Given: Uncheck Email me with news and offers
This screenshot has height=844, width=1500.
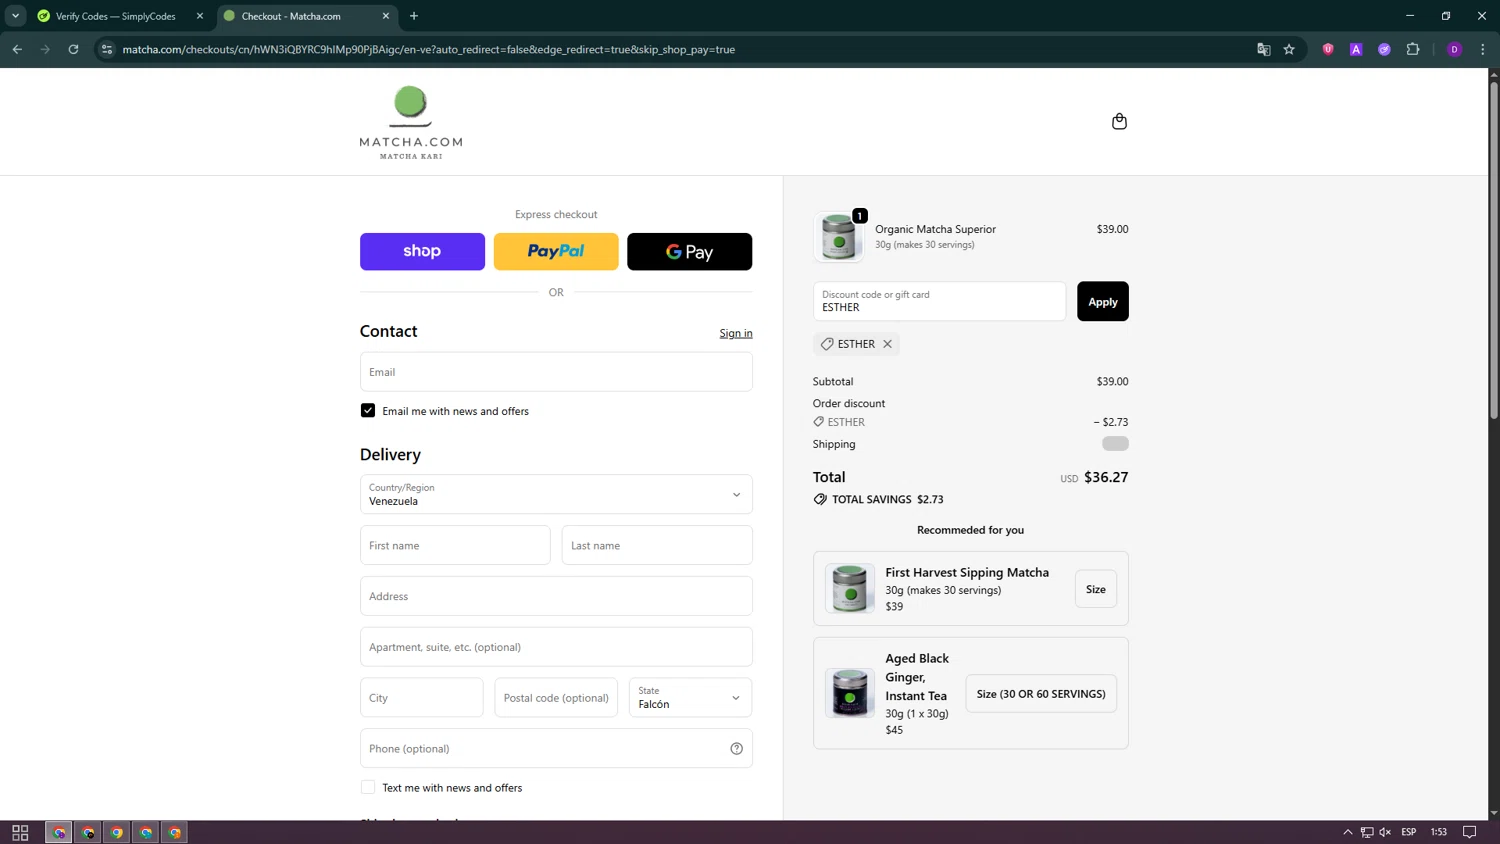Looking at the screenshot, I should [368, 411].
